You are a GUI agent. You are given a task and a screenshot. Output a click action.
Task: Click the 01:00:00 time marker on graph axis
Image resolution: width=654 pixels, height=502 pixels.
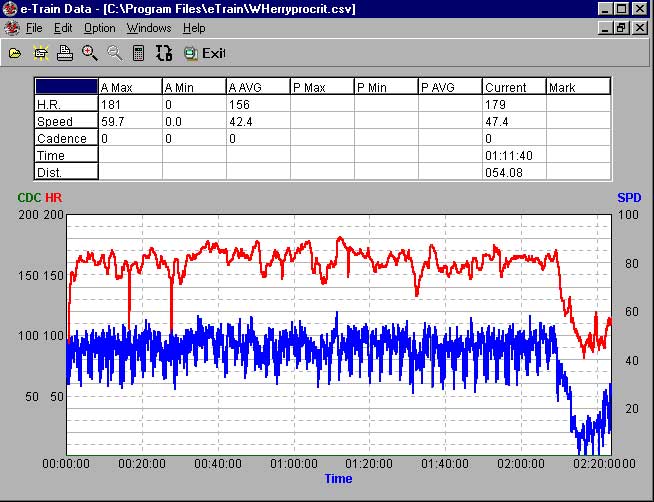pos(294,464)
